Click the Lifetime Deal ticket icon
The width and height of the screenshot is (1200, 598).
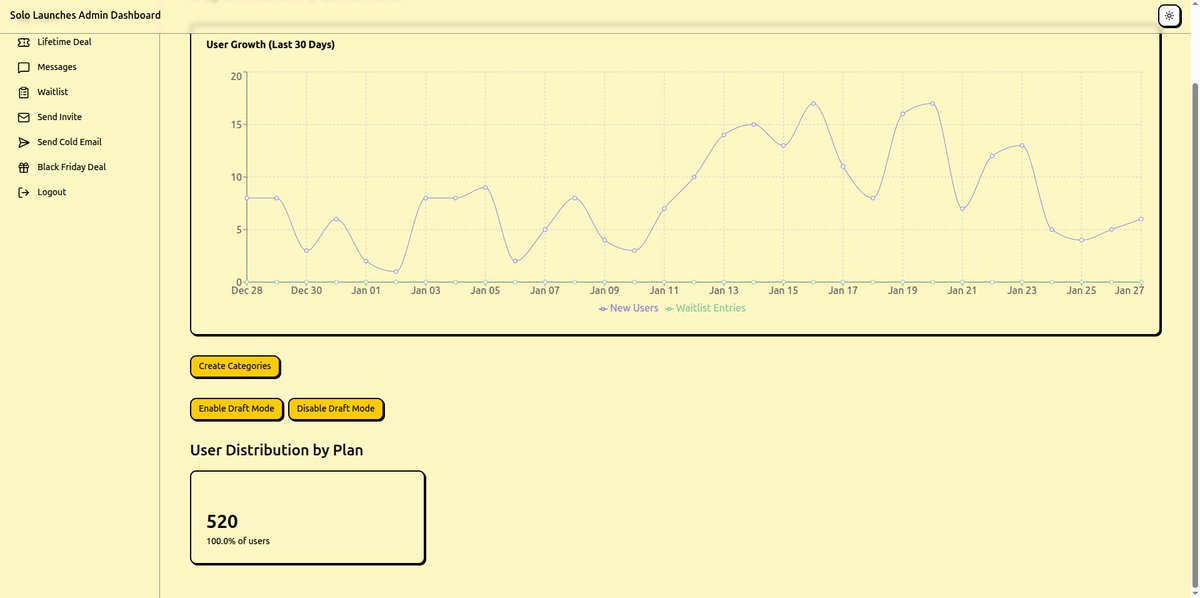(24, 42)
